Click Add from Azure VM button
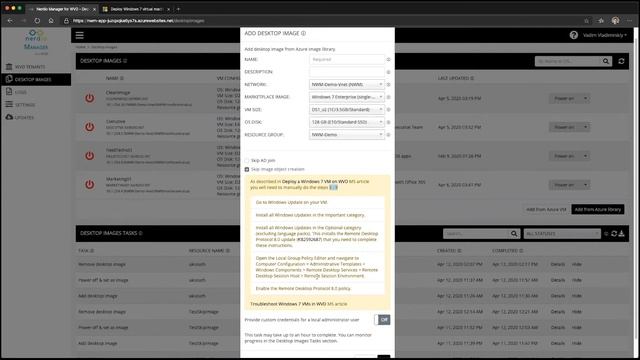Viewport: 640px width, 360px height. (546, 209)
